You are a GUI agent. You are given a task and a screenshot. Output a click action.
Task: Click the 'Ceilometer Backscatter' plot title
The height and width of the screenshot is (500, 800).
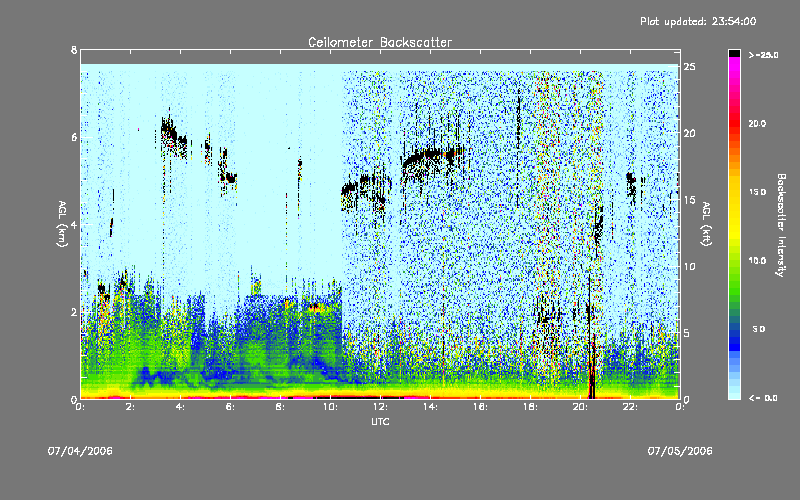[380, 42]
